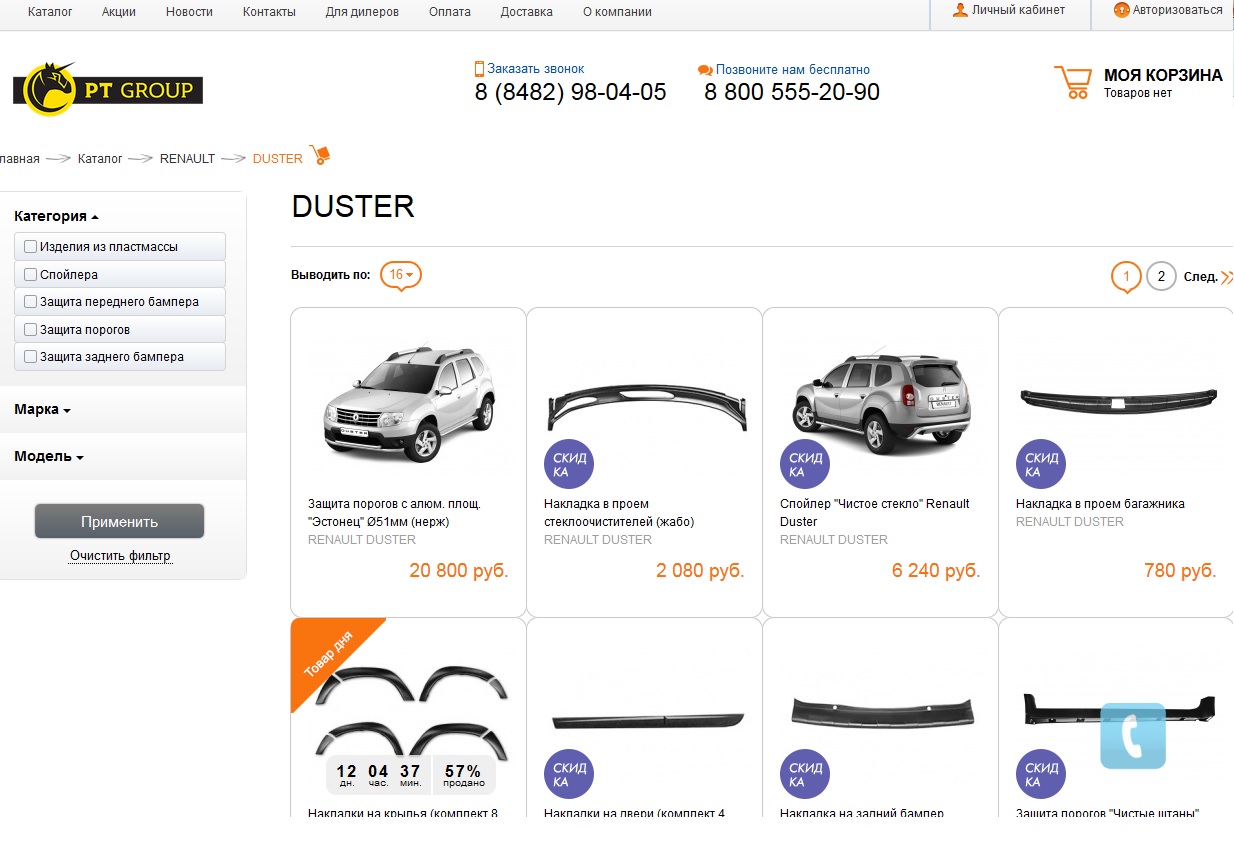Click the floating blue phone callback icon
The height and width of the screenshot is (868, 1234).
1133,736
